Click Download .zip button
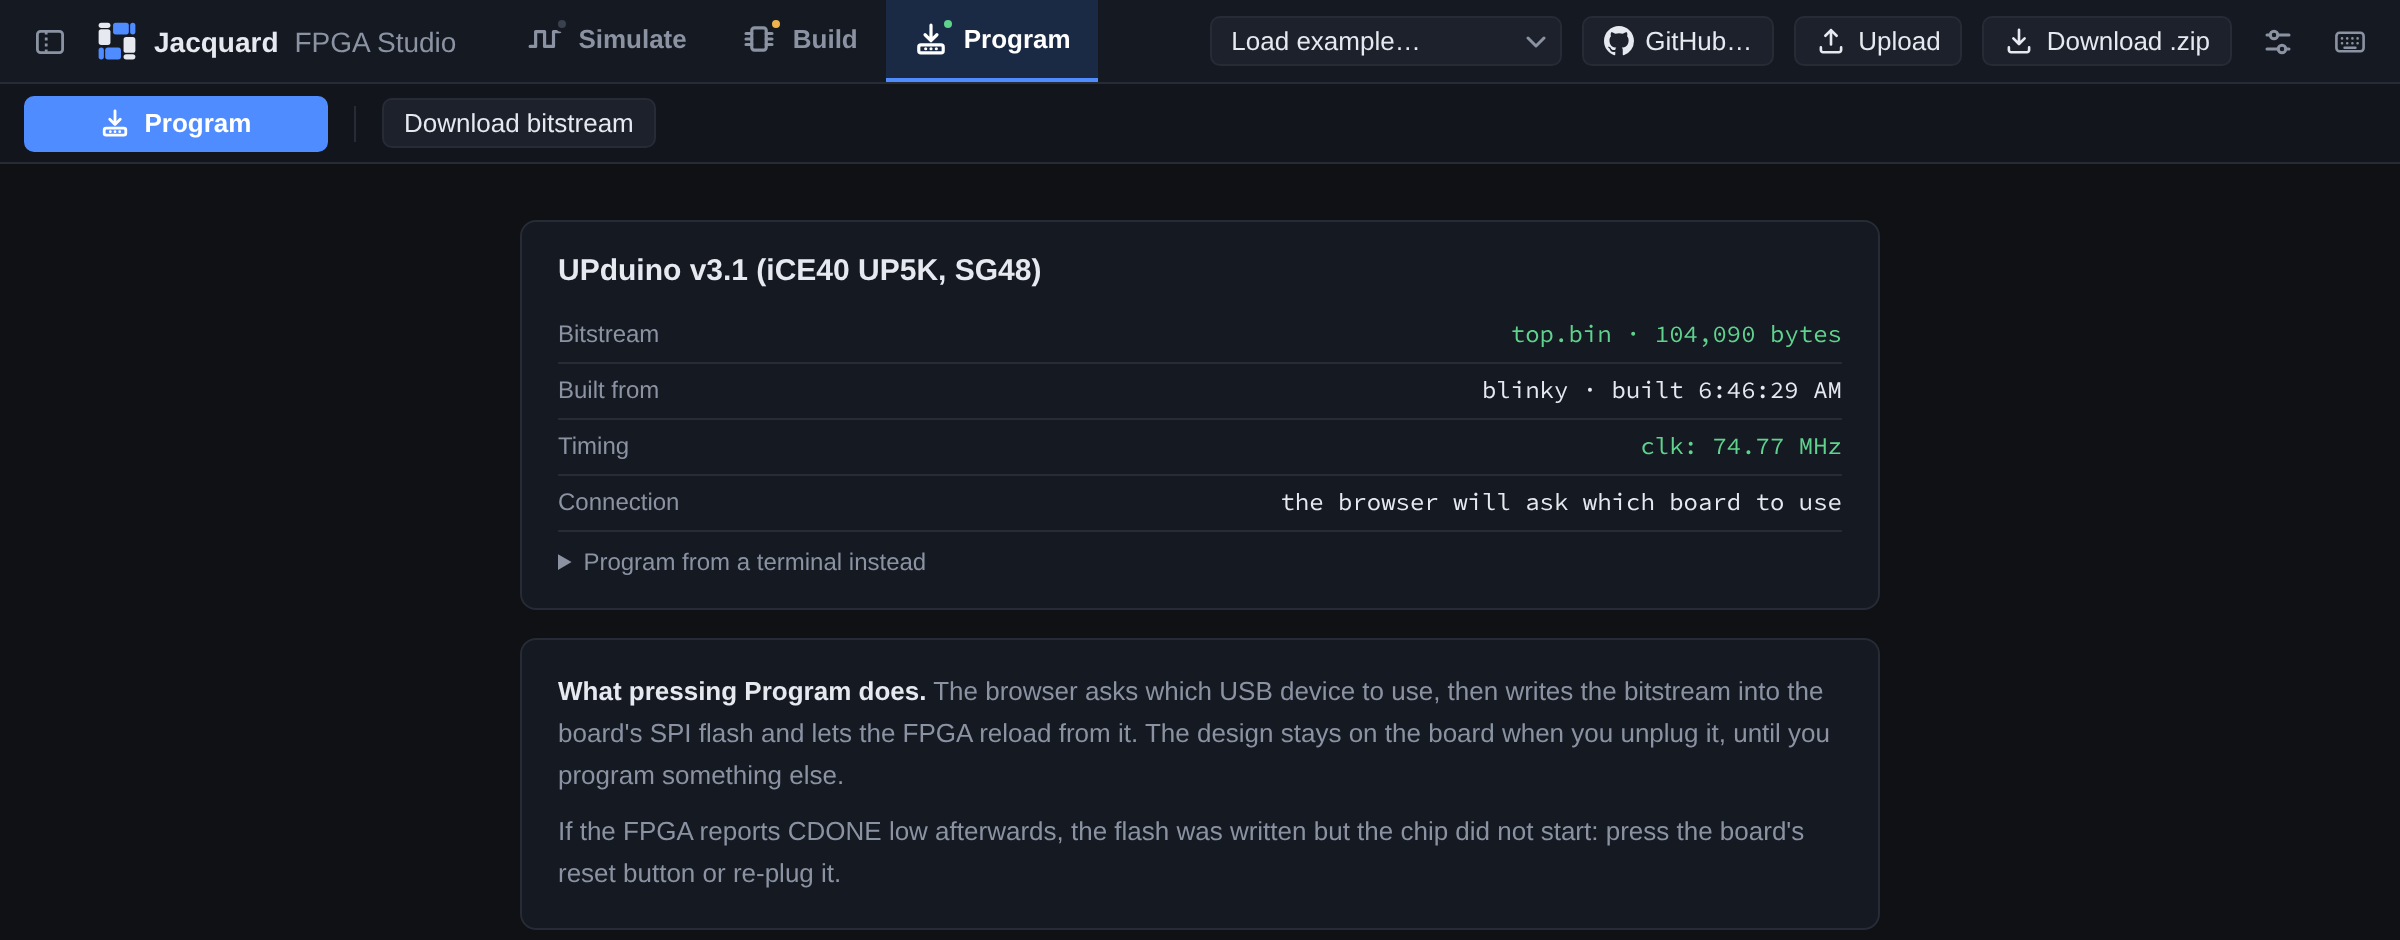The image size is (2400, 940). [2107, 41]
